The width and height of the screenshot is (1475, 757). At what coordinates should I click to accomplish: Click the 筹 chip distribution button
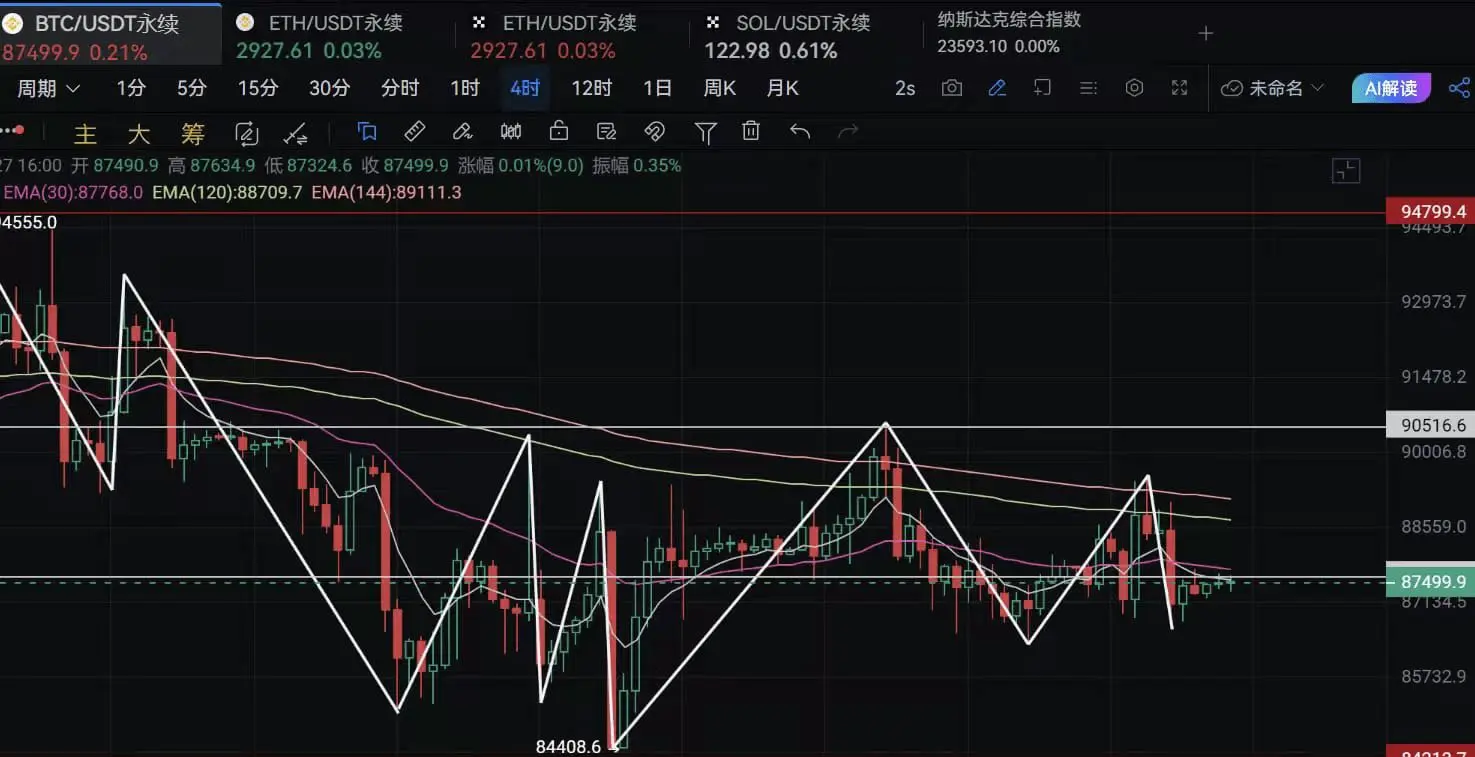pos(192,133)
